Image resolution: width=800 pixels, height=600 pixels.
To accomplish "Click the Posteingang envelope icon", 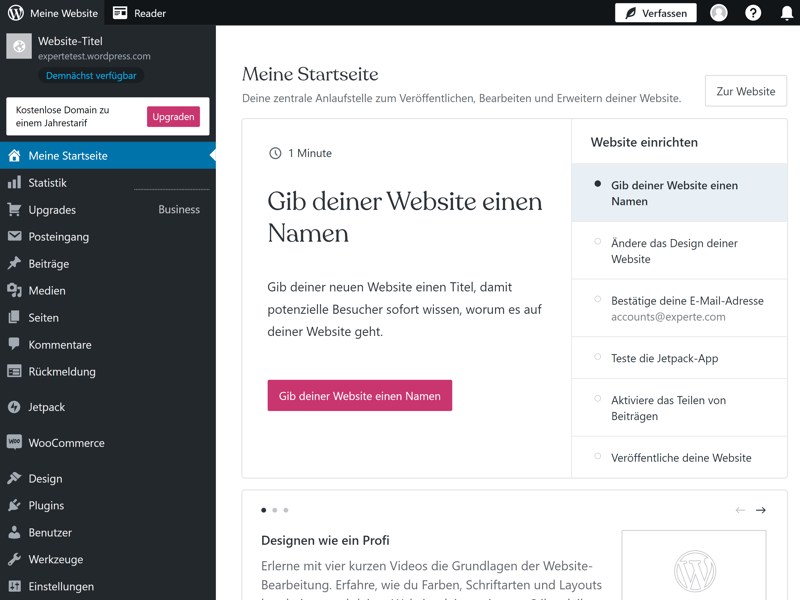I will (14, 236).
